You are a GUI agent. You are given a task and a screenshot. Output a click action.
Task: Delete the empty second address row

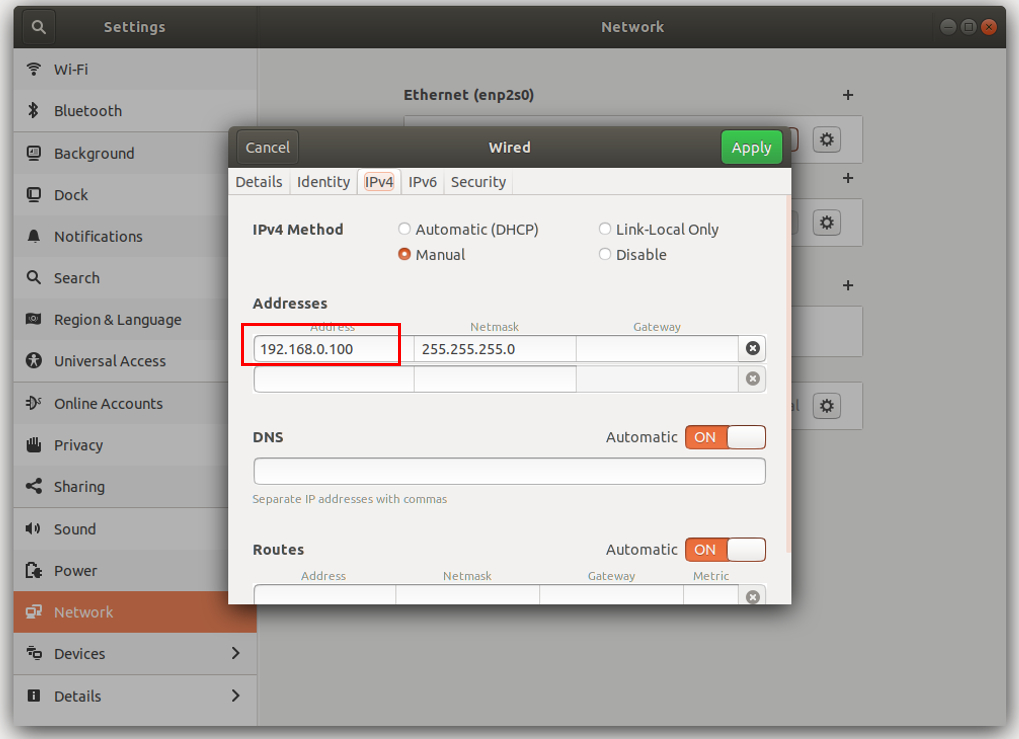(753, 379)
